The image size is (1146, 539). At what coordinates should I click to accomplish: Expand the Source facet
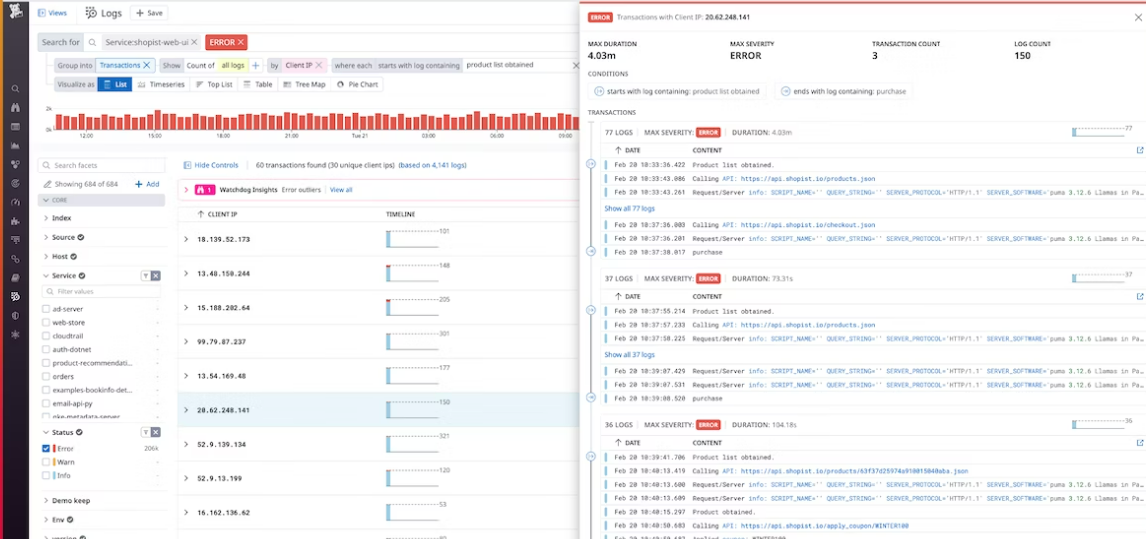click(47, 237)
